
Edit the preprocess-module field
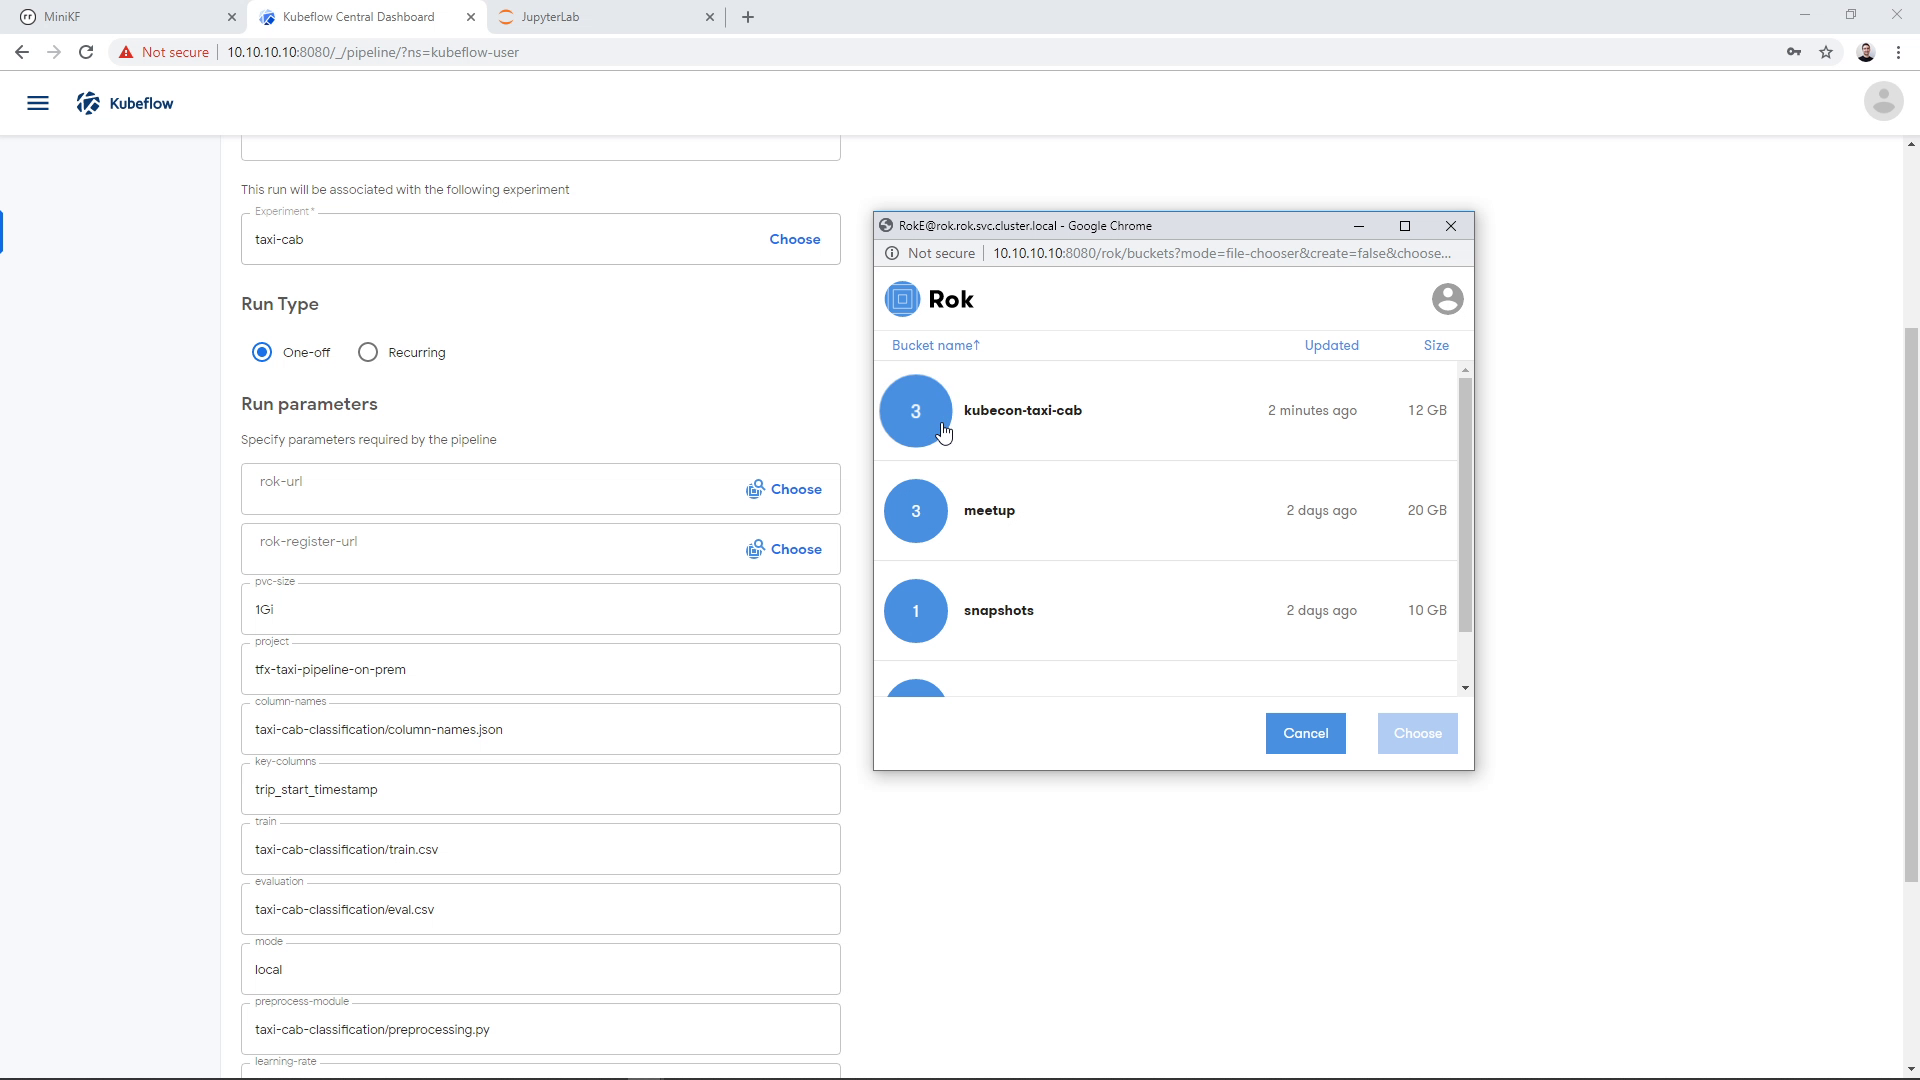coord(540,1029)
